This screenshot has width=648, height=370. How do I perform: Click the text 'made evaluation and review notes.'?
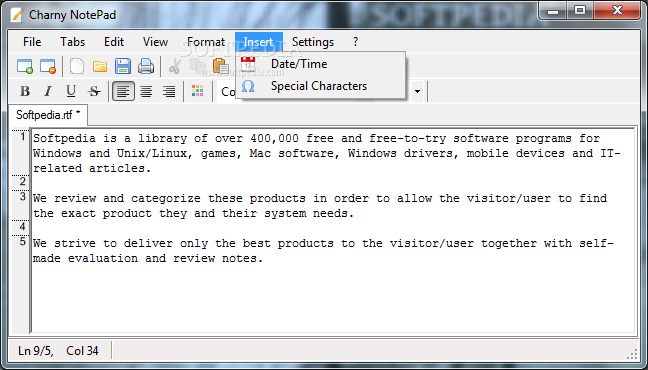pyautogui.click(x=148, y=258)
